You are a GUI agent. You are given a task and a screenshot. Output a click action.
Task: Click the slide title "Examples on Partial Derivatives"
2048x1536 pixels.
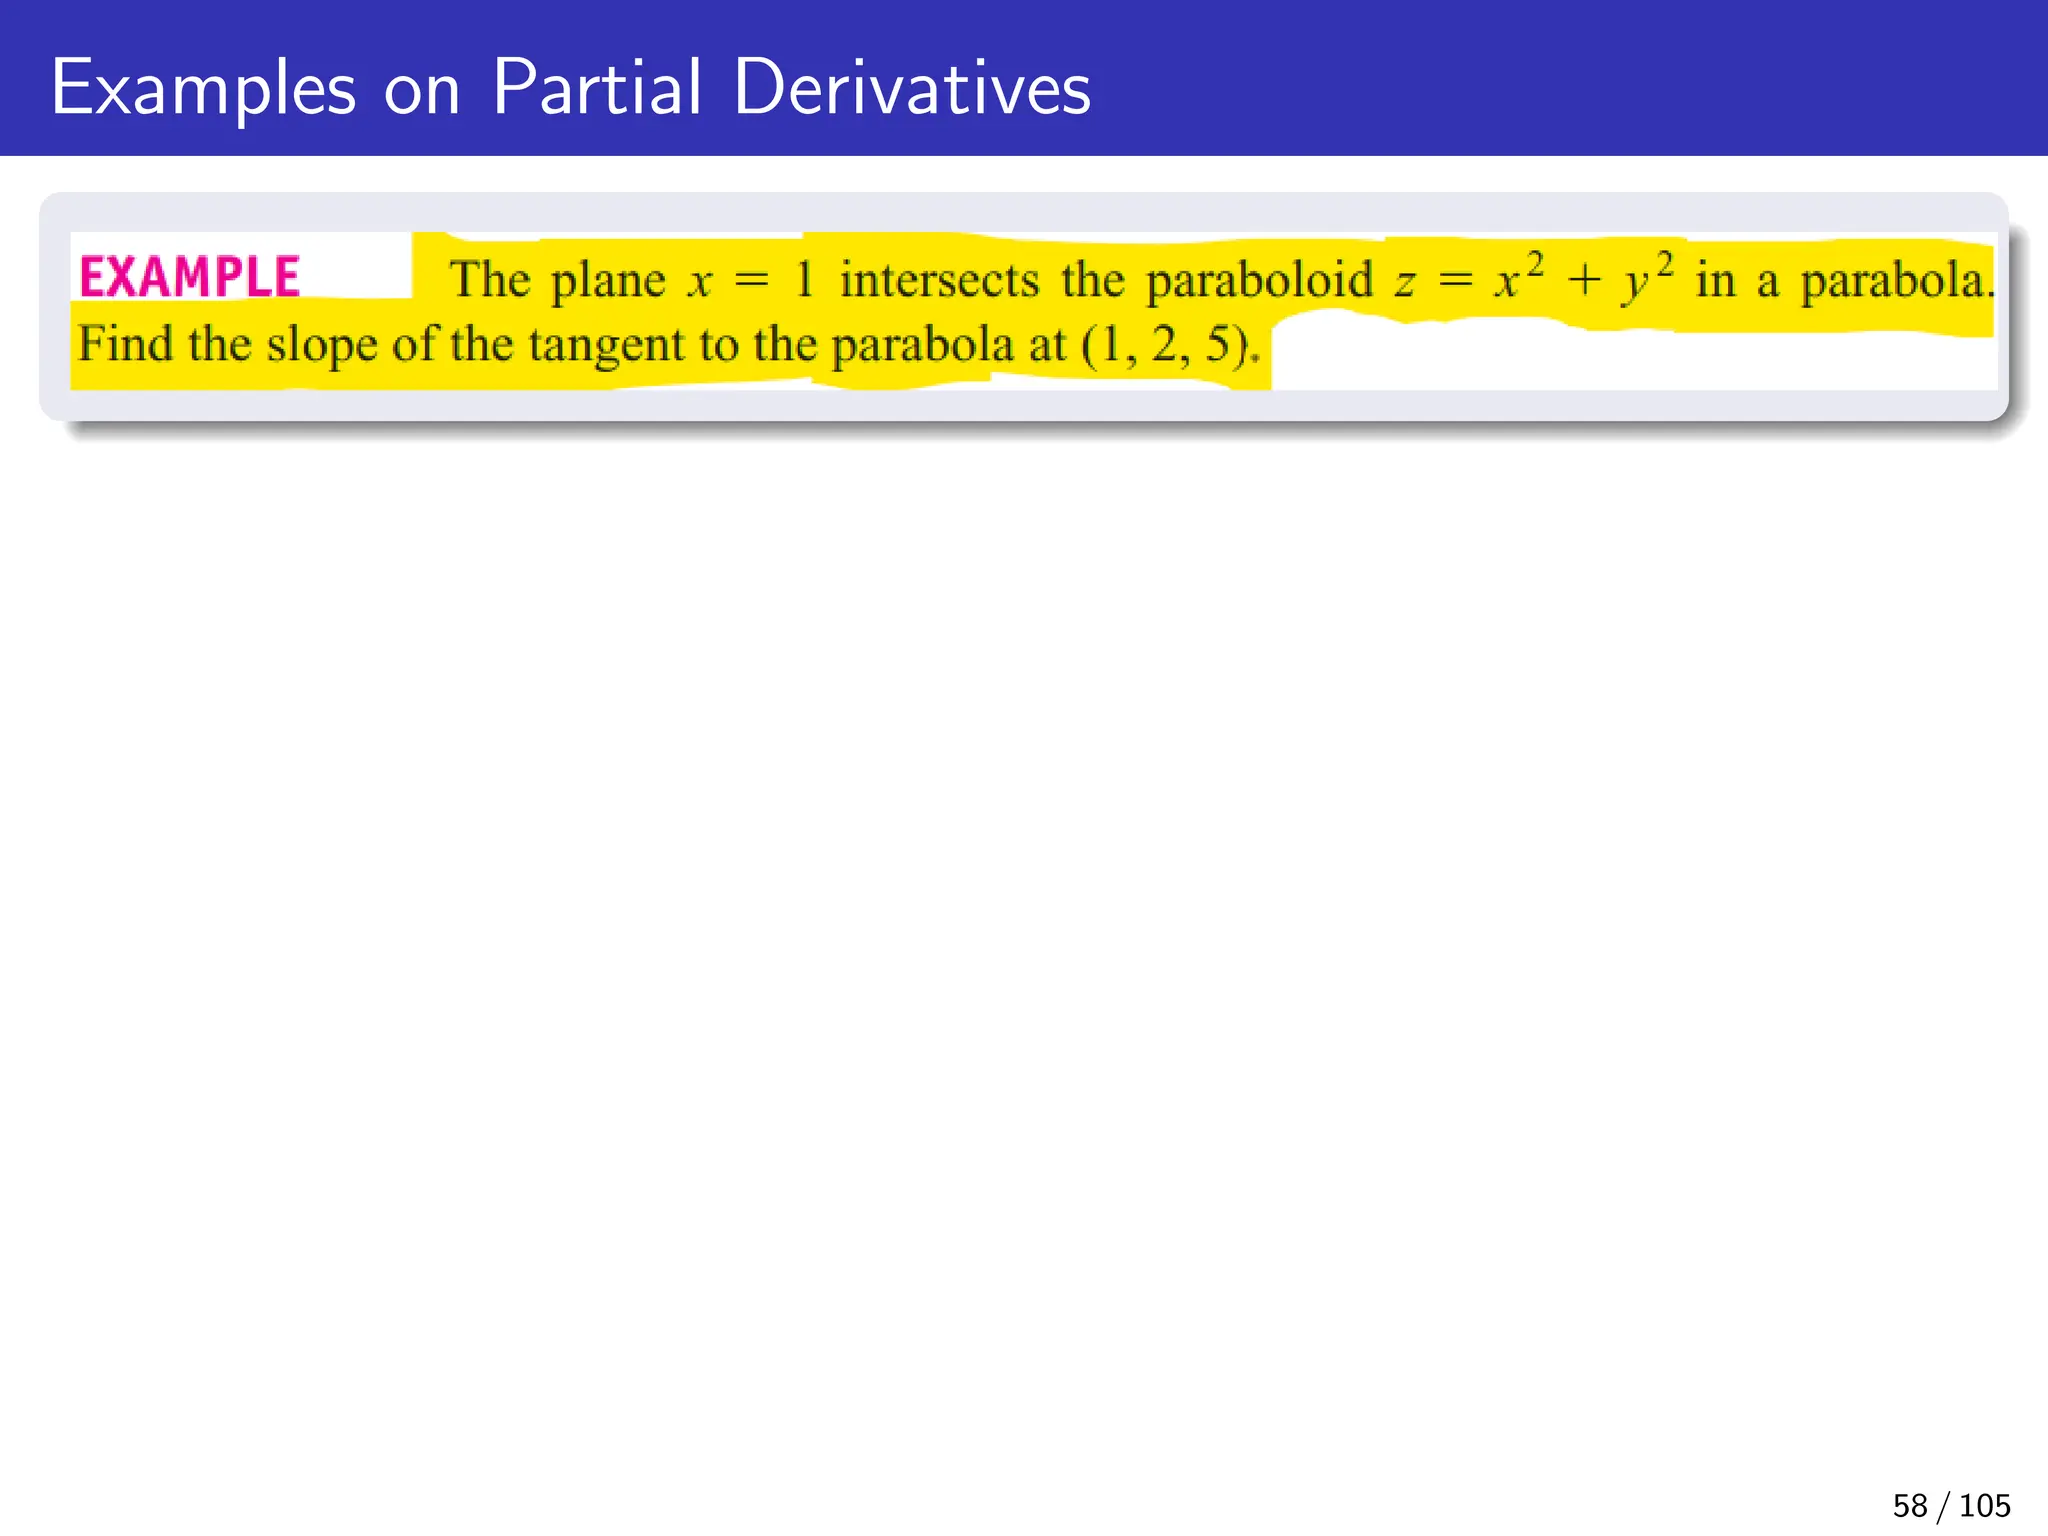(571, 88)
